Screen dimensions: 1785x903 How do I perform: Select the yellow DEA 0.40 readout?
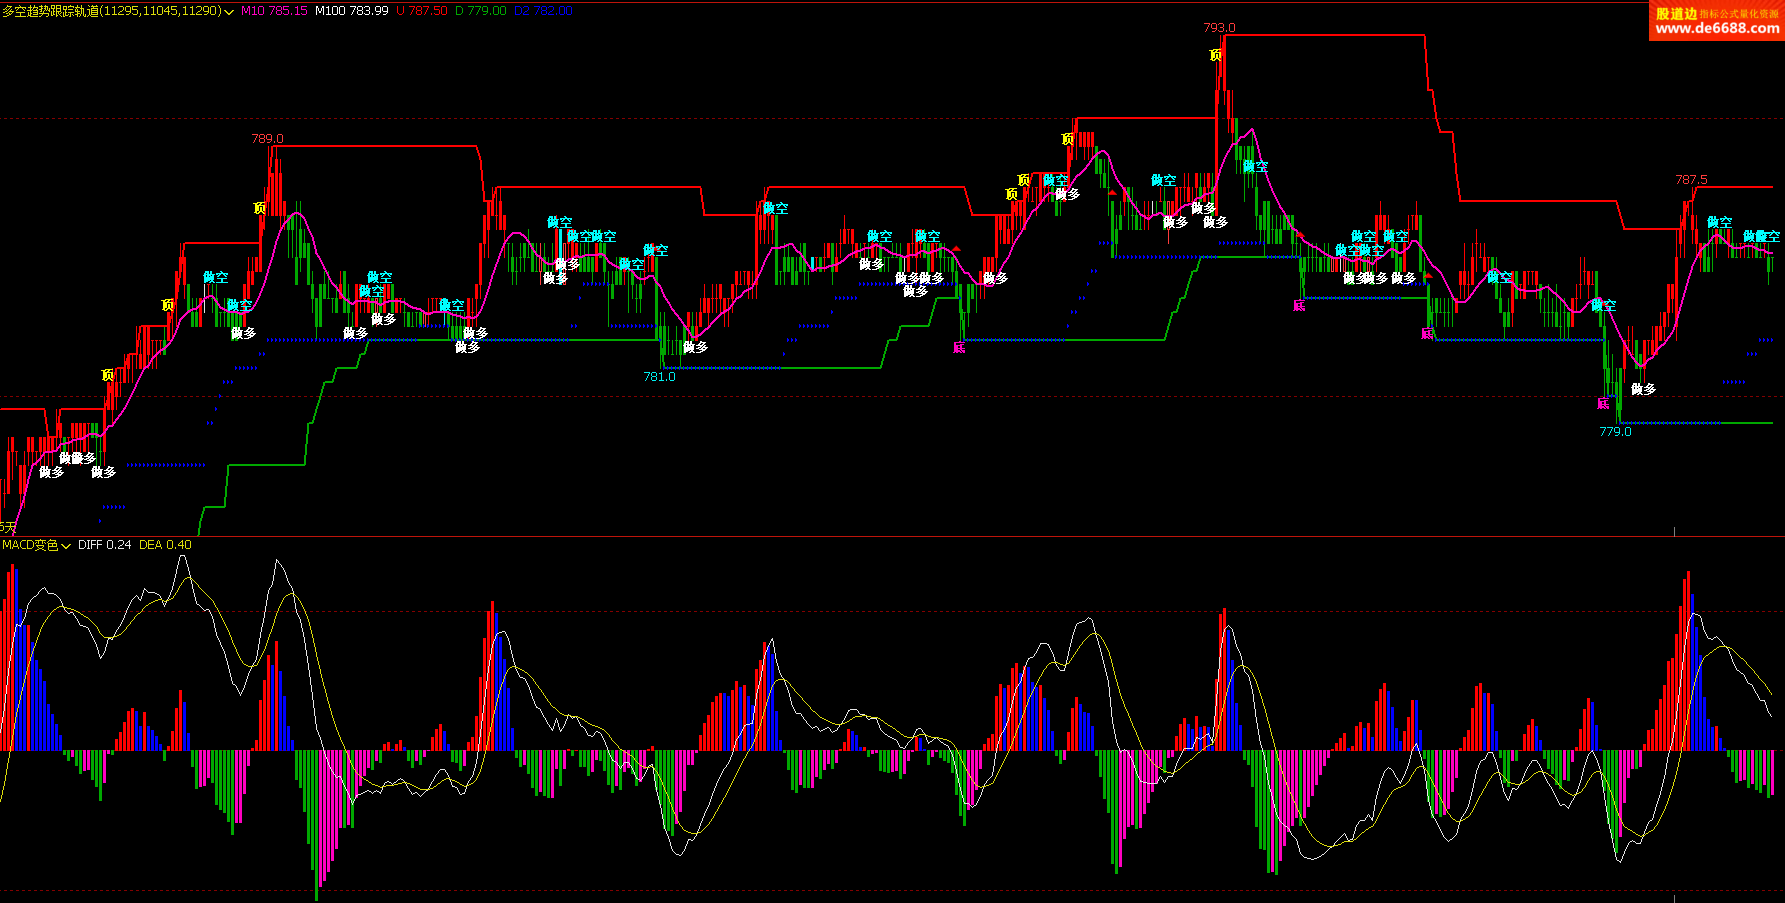[x=165, y=545]
